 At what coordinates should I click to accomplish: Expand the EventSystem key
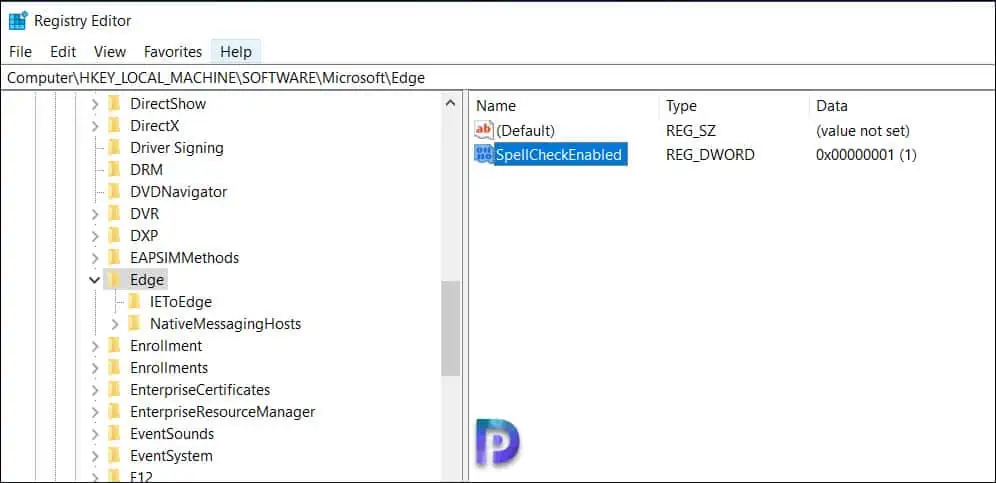pyautogui.click(x=95, y=456)
